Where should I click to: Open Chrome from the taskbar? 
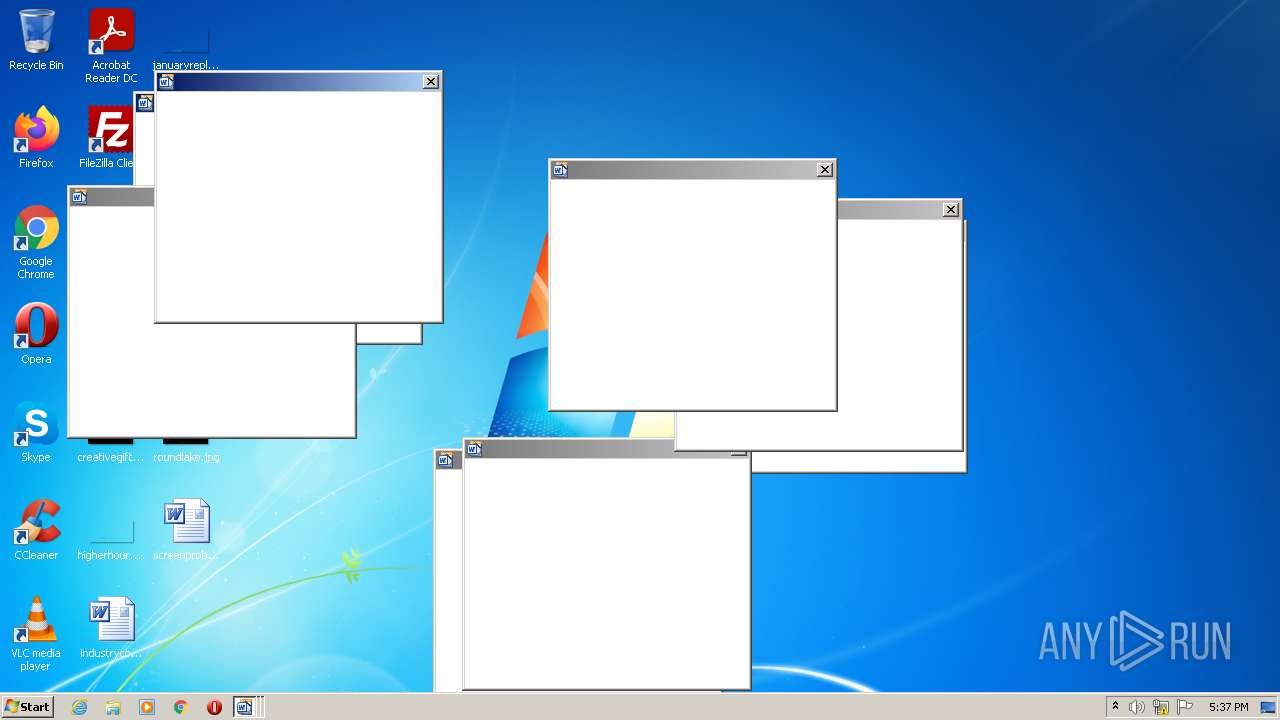(181, 707)
